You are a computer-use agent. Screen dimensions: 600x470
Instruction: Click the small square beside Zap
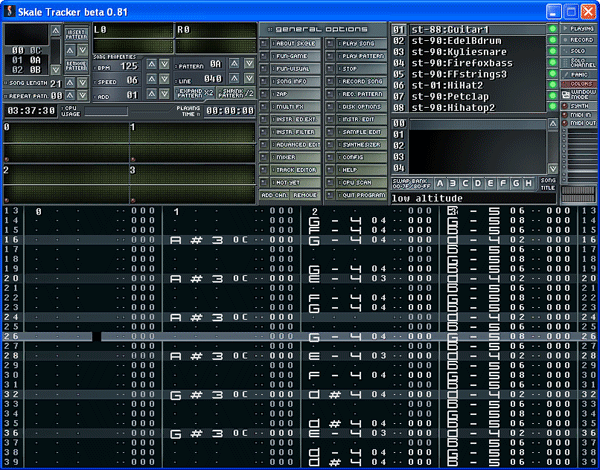[x=264, y=94]
